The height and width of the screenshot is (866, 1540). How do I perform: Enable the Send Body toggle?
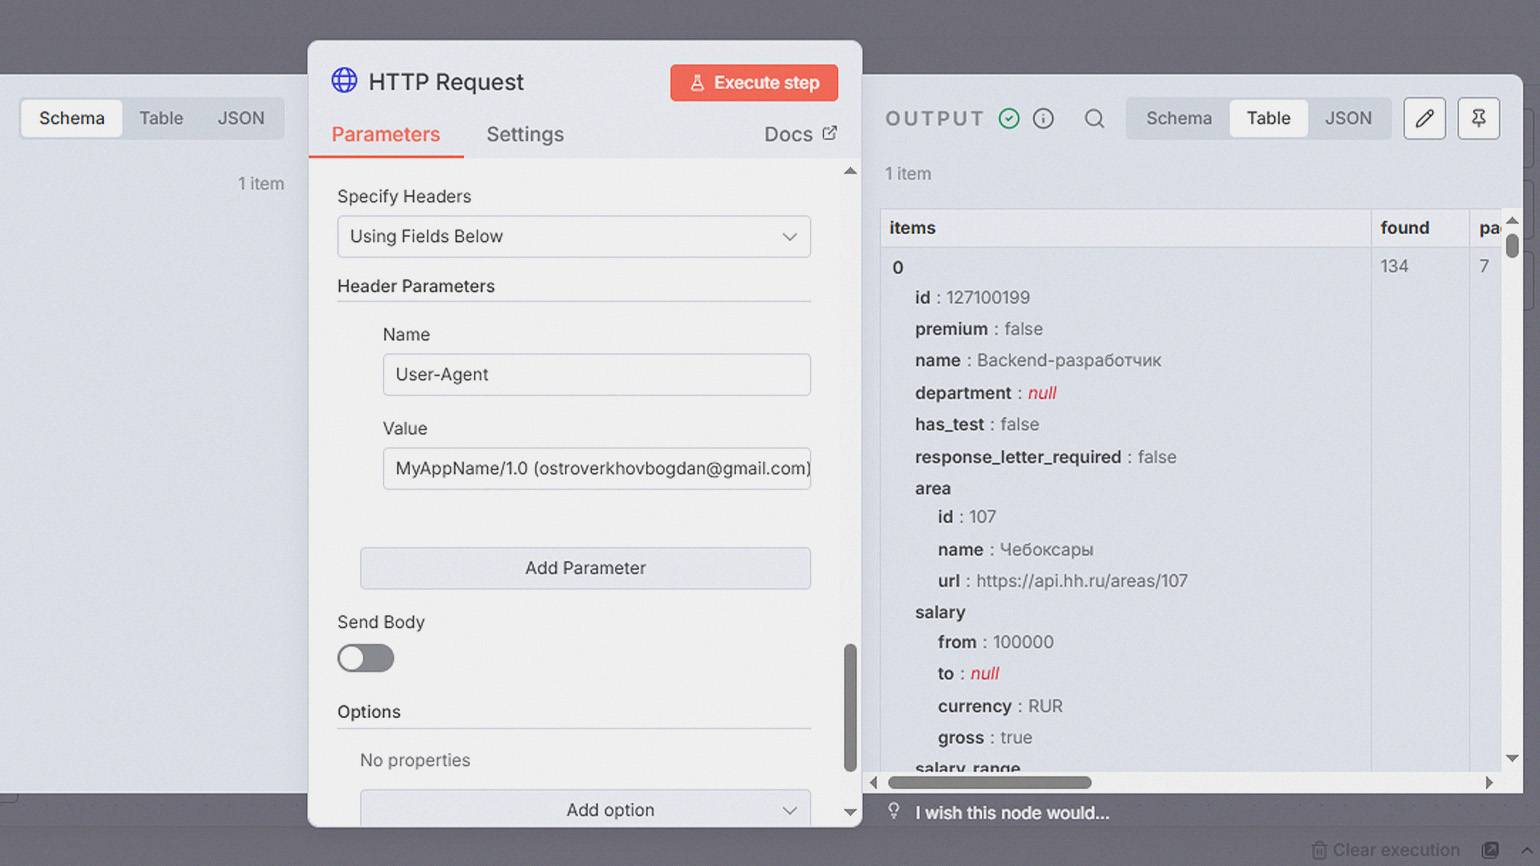[365, 658]
